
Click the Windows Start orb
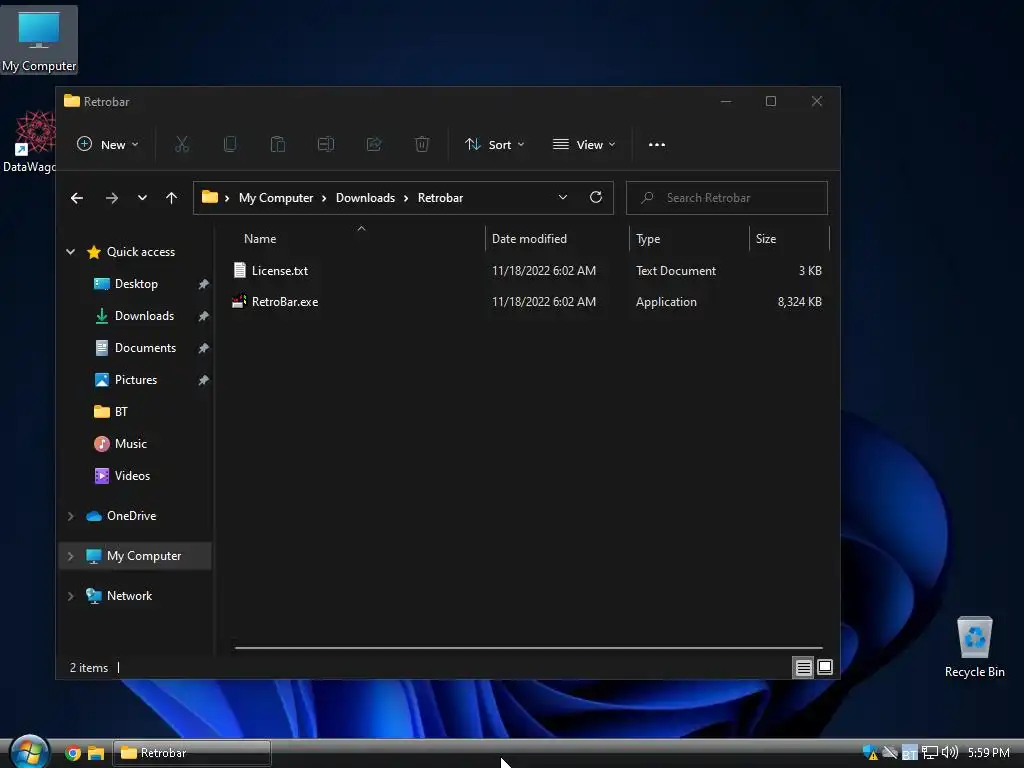pyautogui.click(x=29, y=752)
